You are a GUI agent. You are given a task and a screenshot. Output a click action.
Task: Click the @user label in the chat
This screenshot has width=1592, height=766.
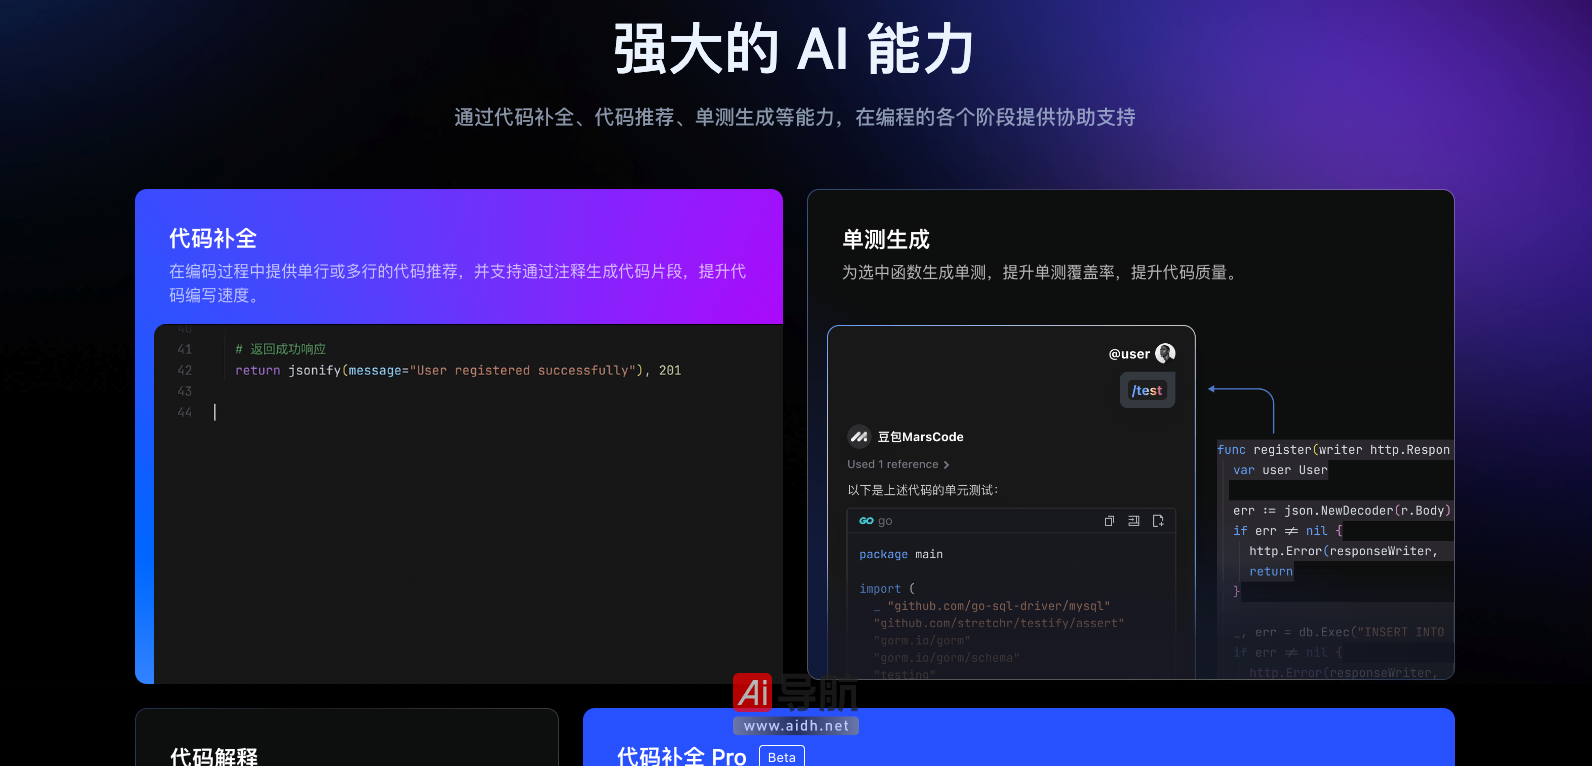pos(1129,354)
